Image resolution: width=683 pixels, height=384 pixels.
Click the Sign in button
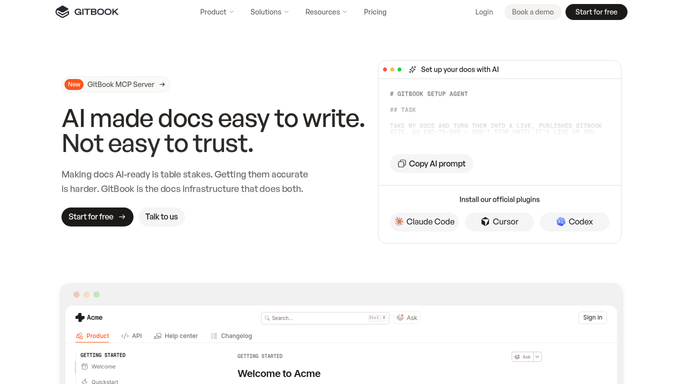click(592, 317)
